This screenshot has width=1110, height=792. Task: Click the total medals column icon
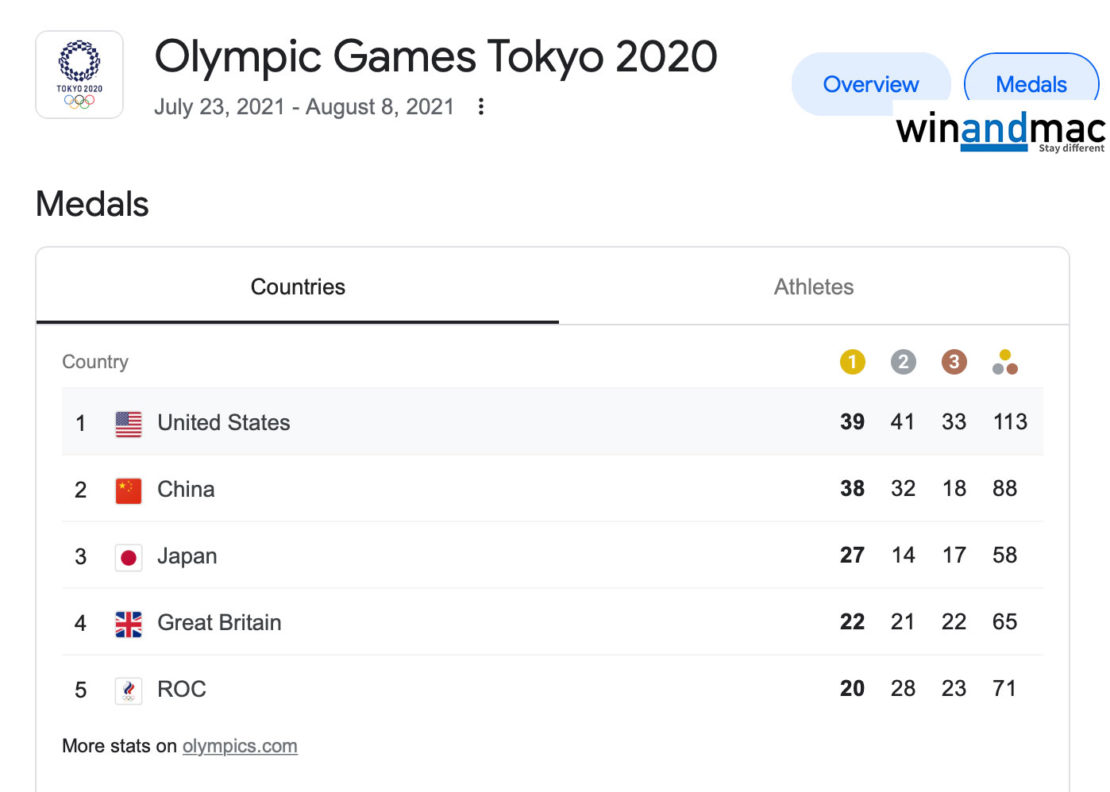[1005, 362]
